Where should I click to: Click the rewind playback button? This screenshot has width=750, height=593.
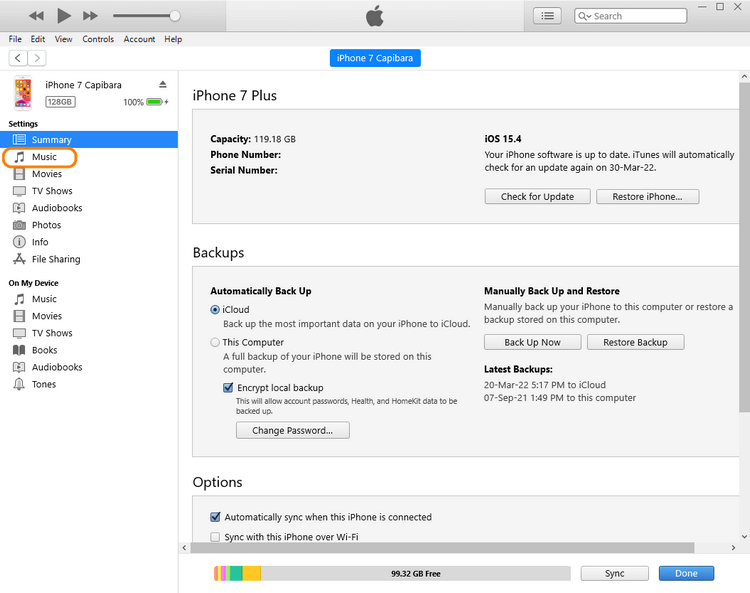coord(36,16)
